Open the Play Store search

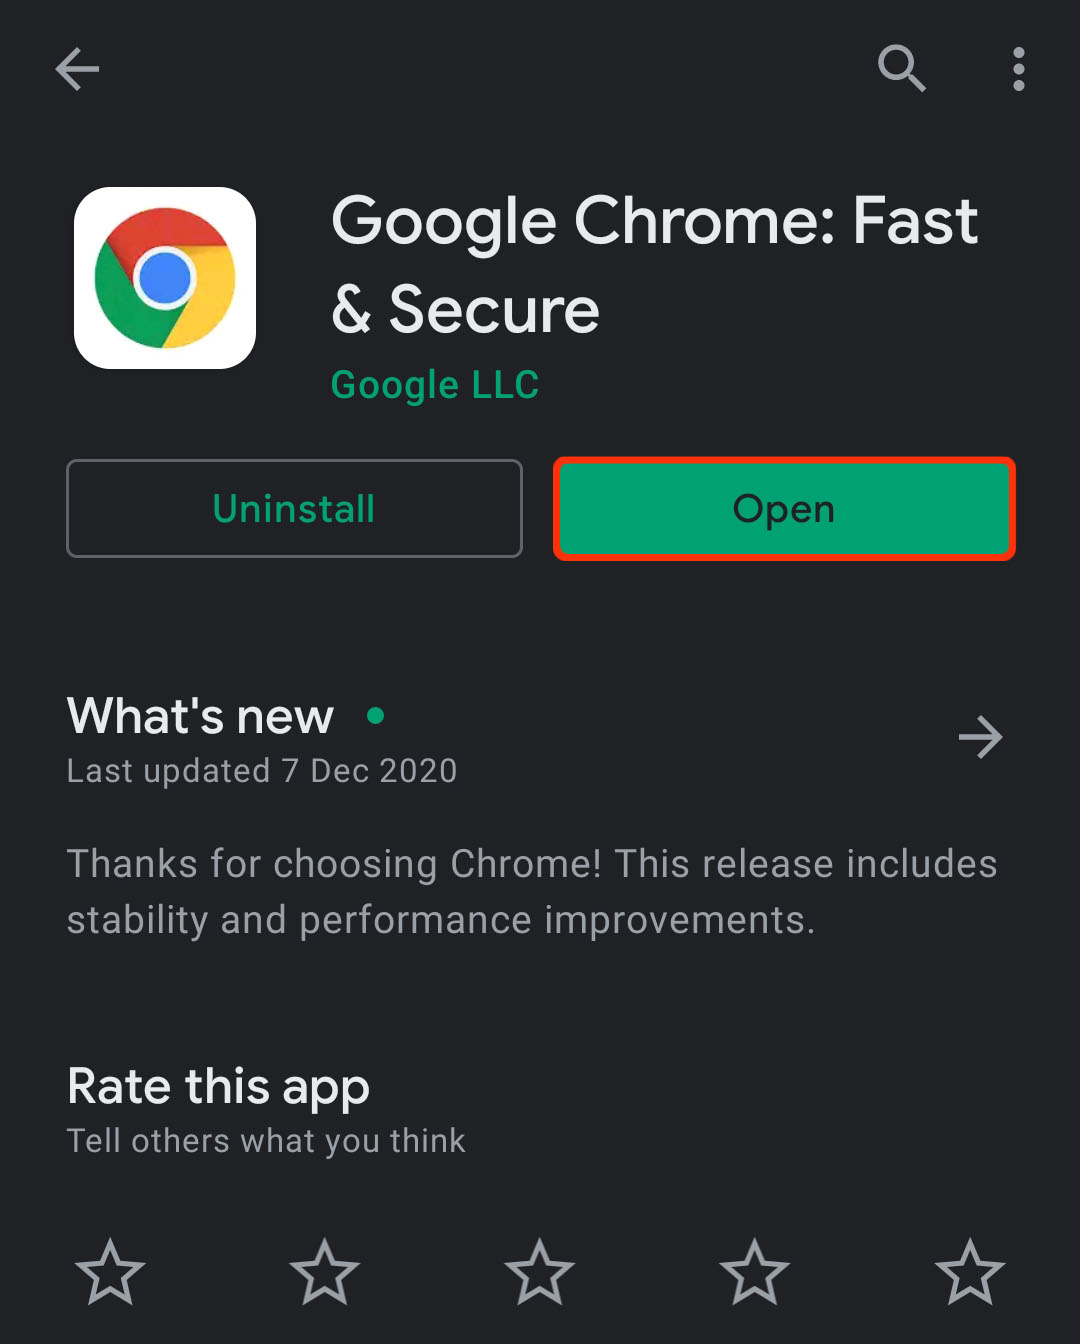(901, 69)
